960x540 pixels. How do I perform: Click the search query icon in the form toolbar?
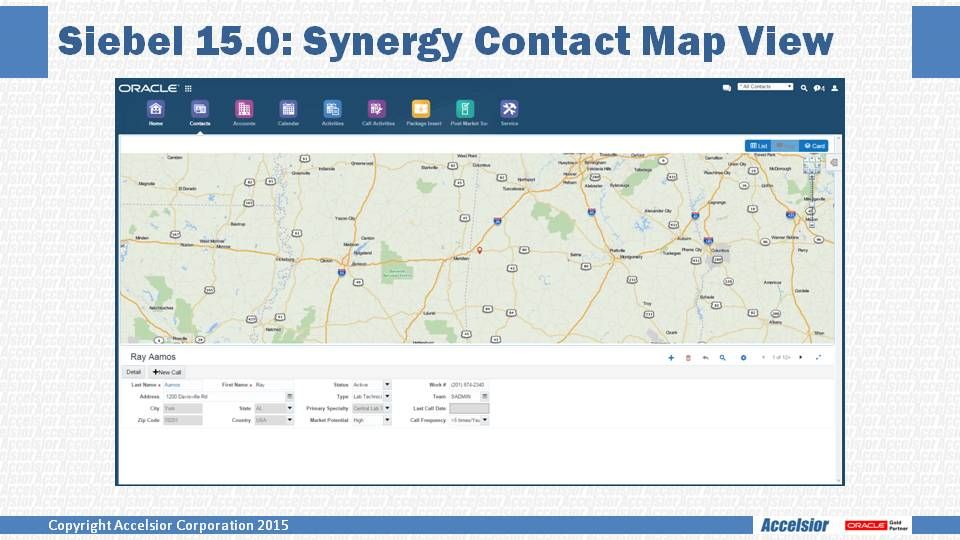pos(722,357)
